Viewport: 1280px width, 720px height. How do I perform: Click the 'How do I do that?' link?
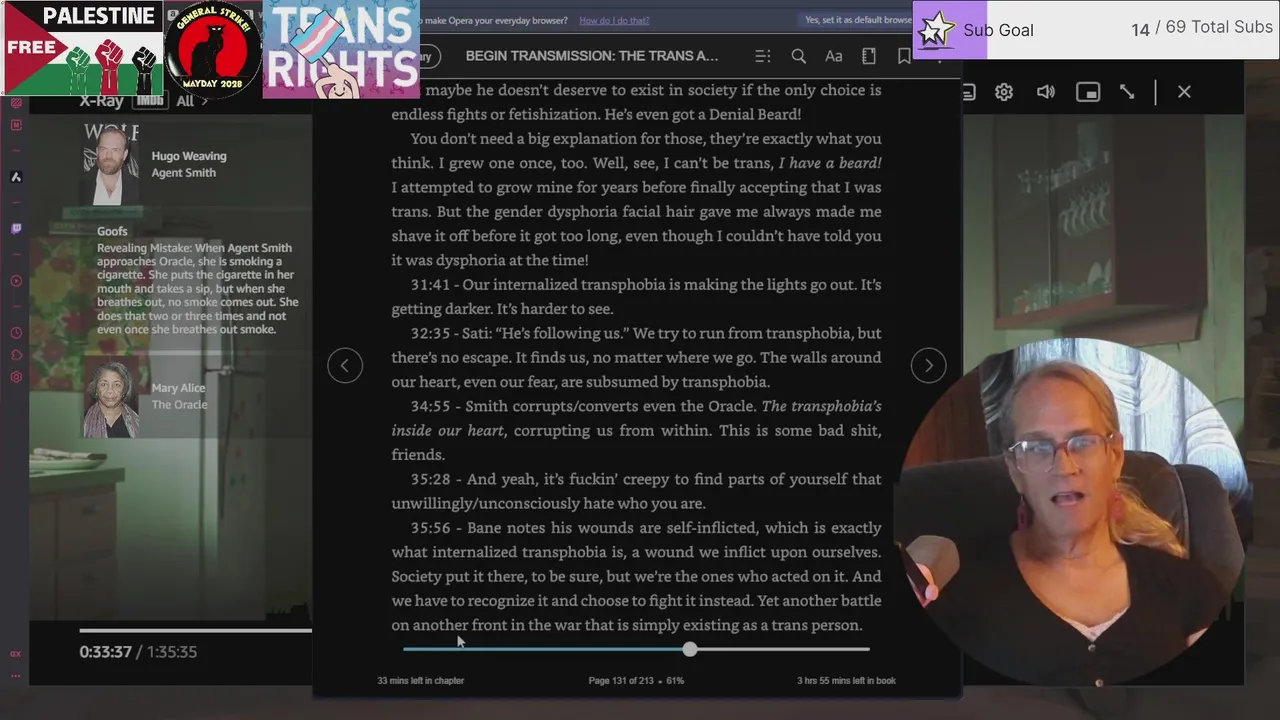[x=614, y=20]
